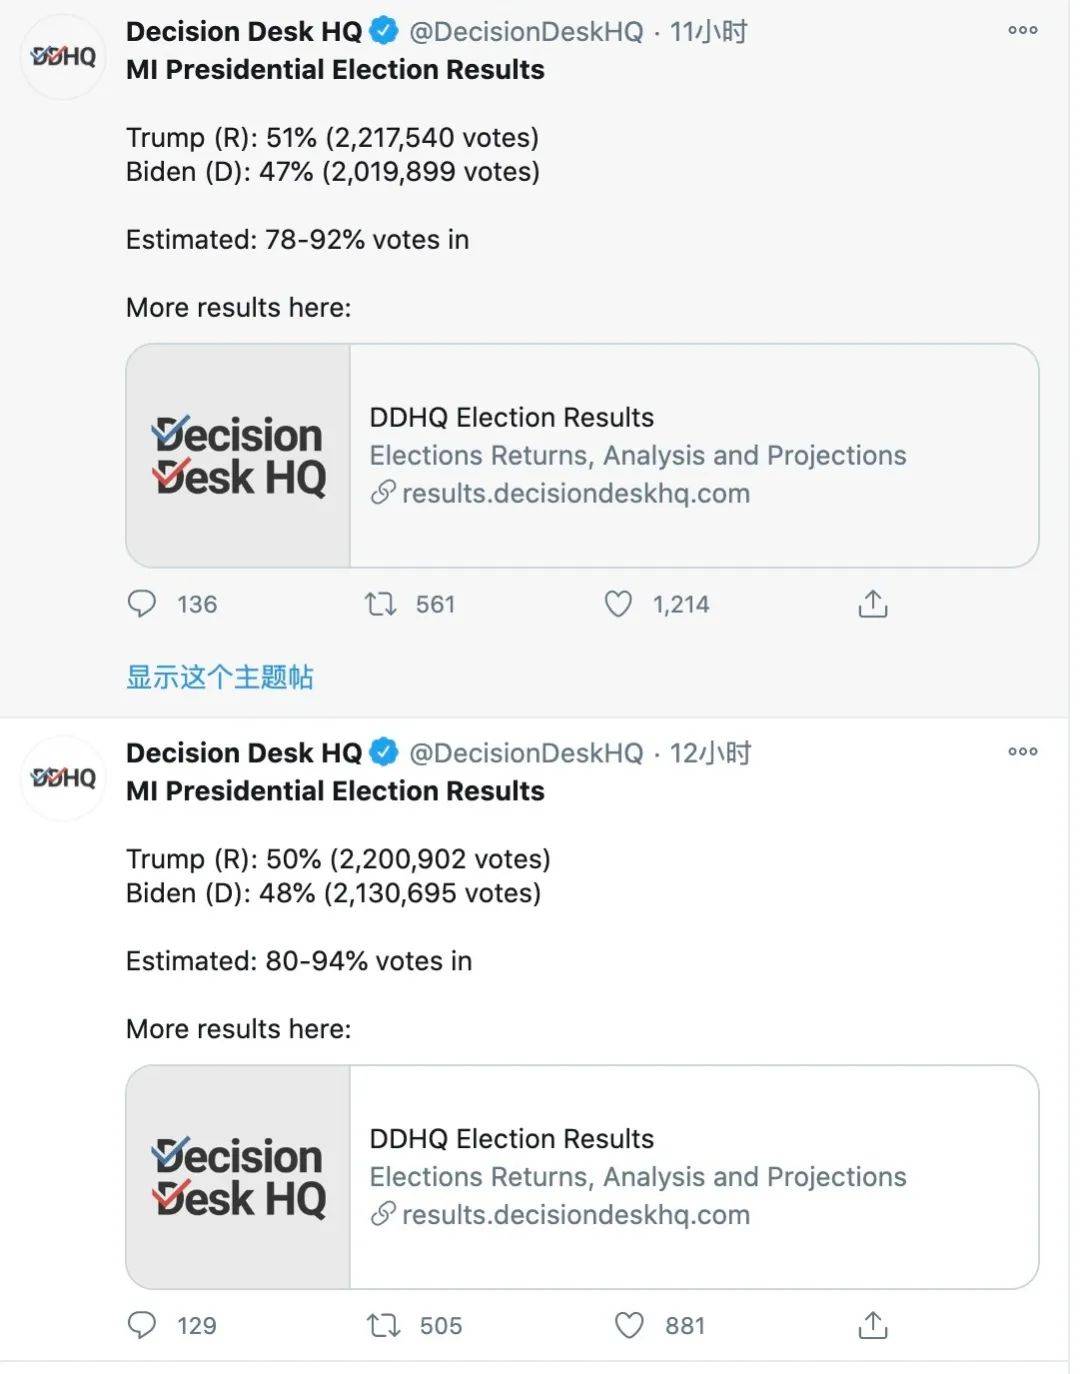Screen dimensions: 1080x1374
Task: Open the second tweet's DDHQ Election Results card
Action: pyautogui.click(x=582, y=1176)
